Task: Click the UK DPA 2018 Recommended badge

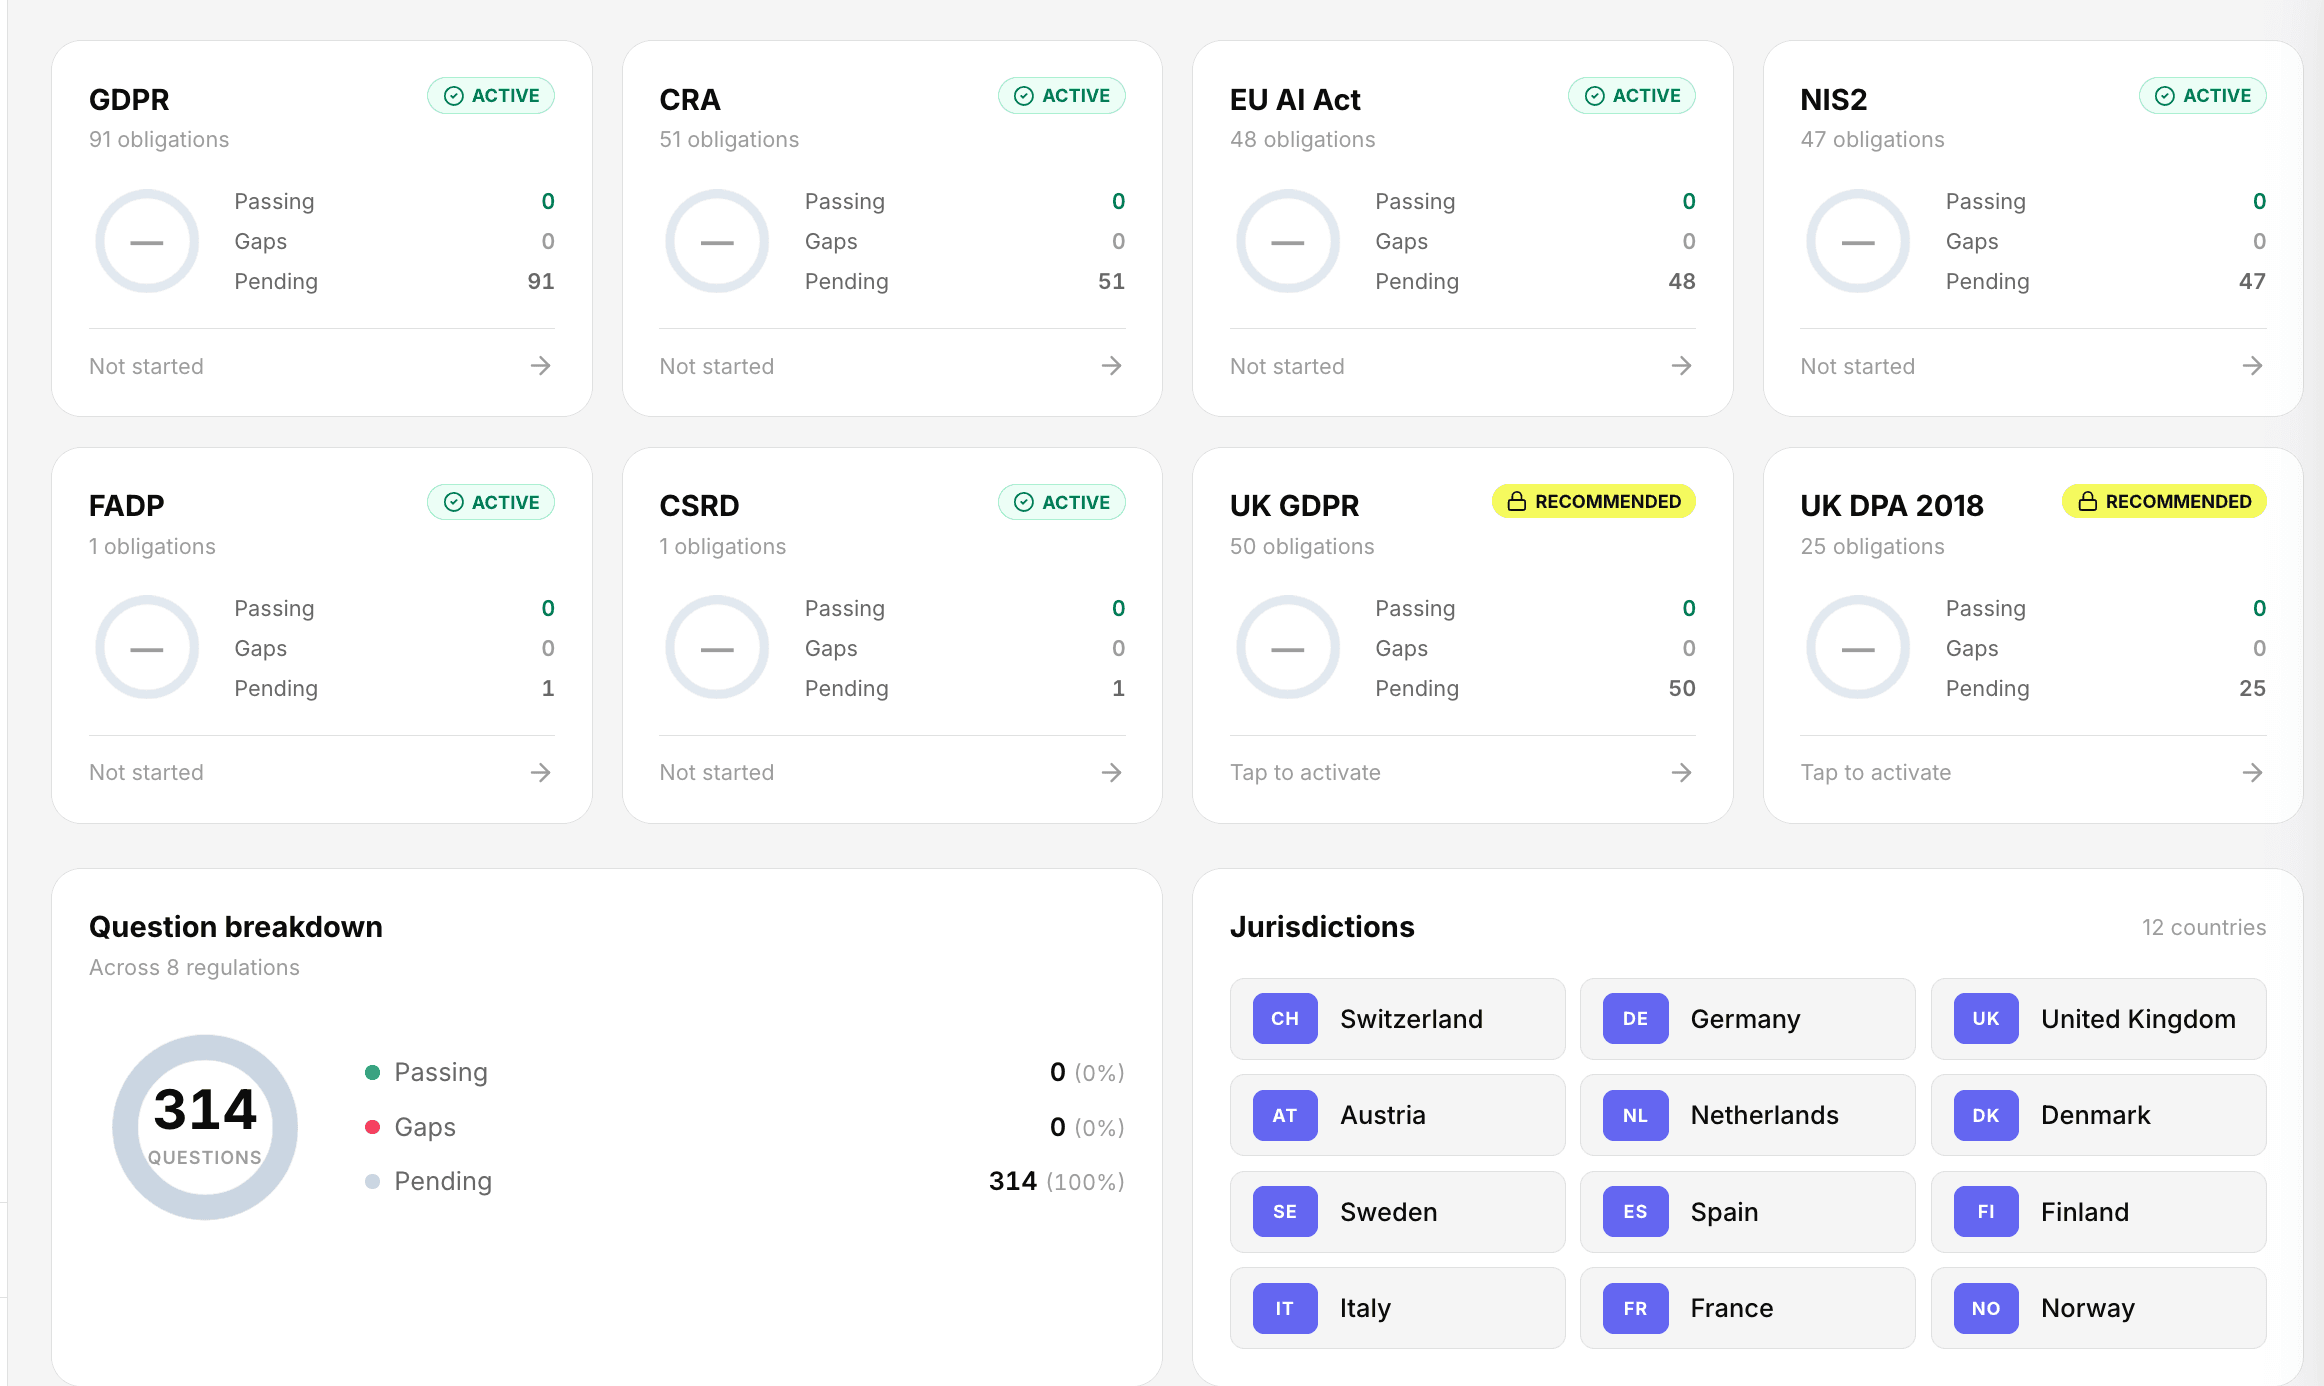Action: (2164, 501)
